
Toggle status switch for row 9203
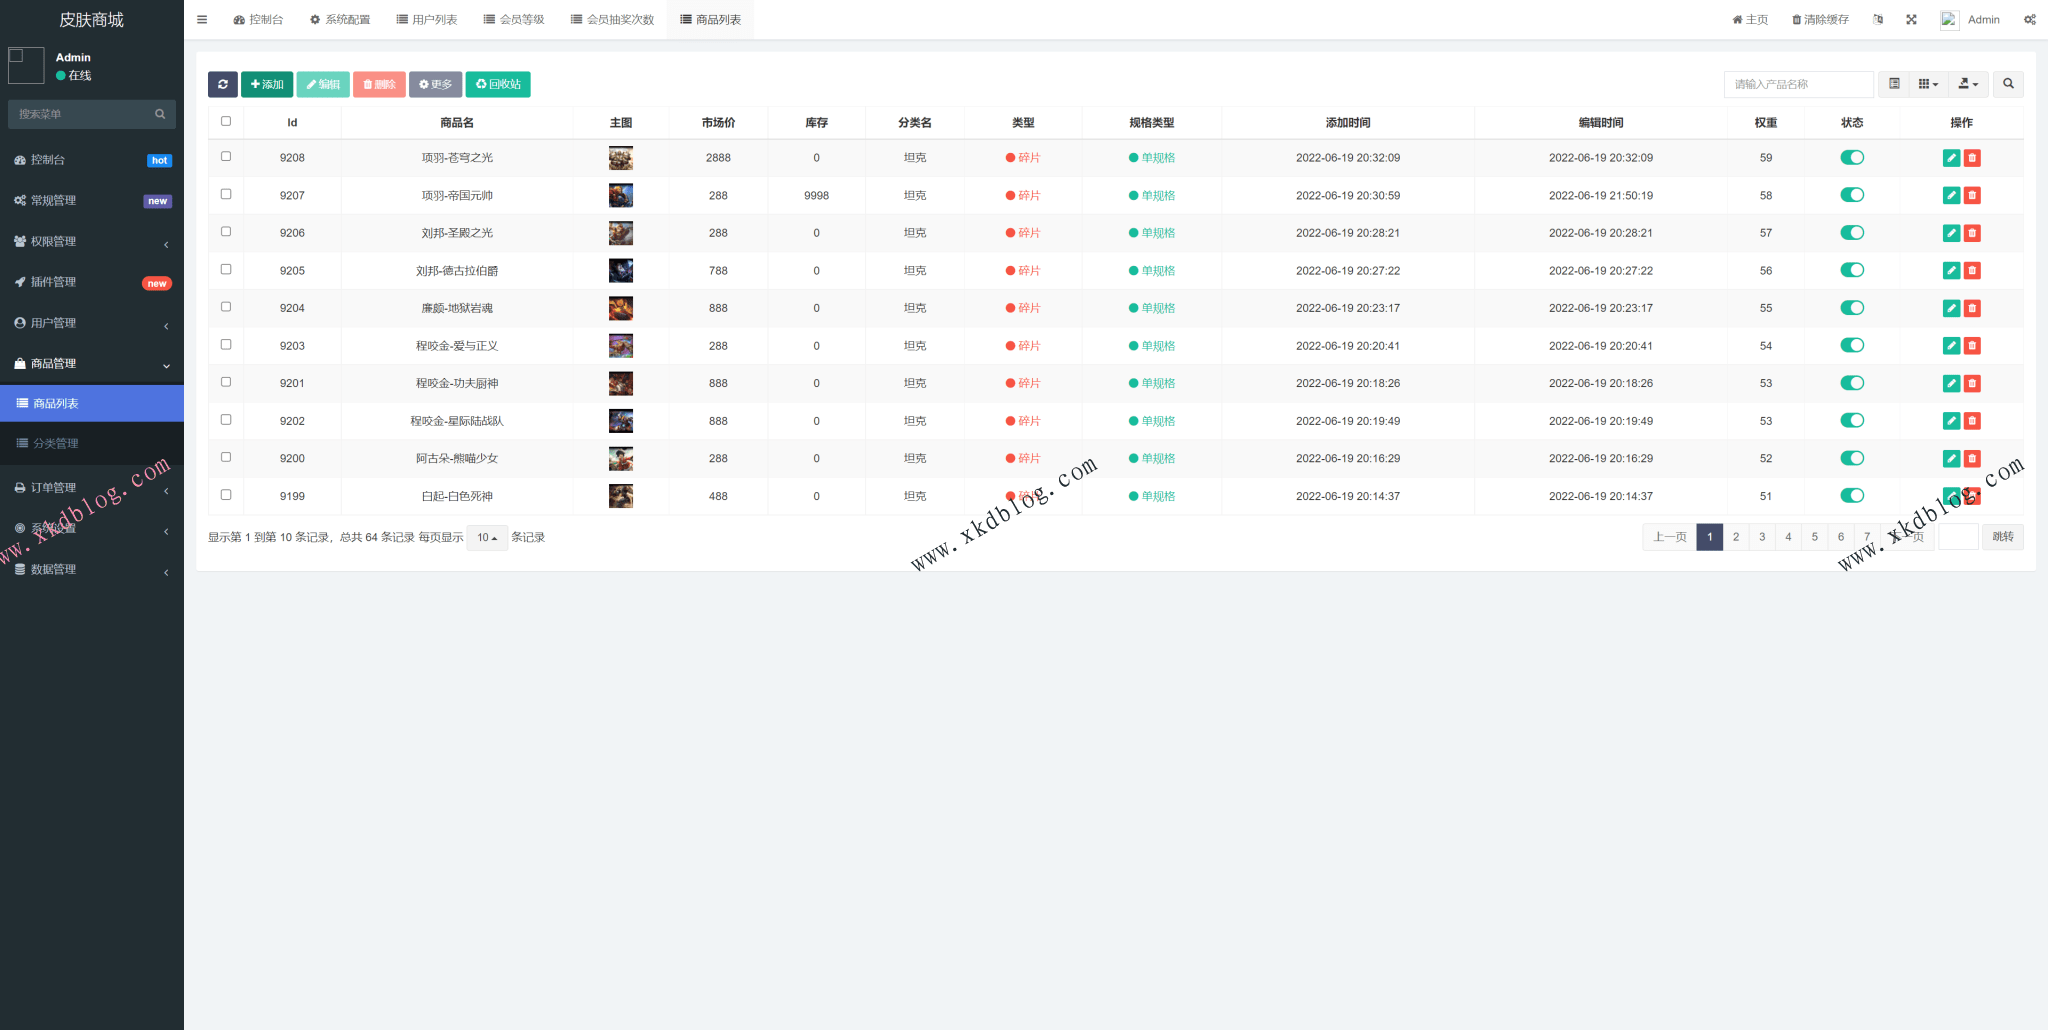coord(1852,345)
